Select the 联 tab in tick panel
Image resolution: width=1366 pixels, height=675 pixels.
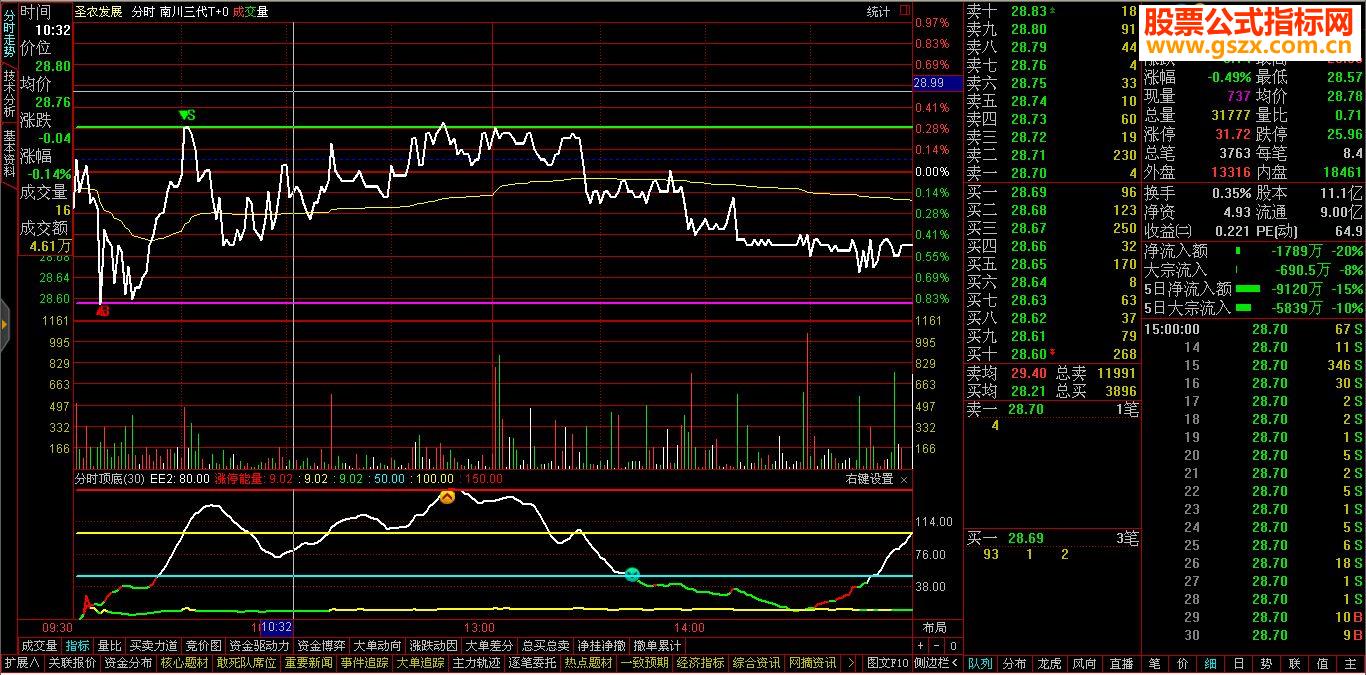coord(1294,663)
